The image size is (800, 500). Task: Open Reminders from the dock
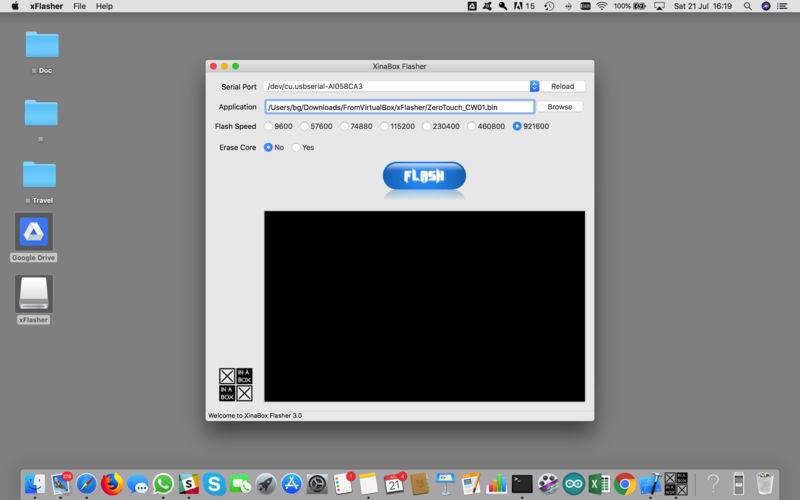343,484
